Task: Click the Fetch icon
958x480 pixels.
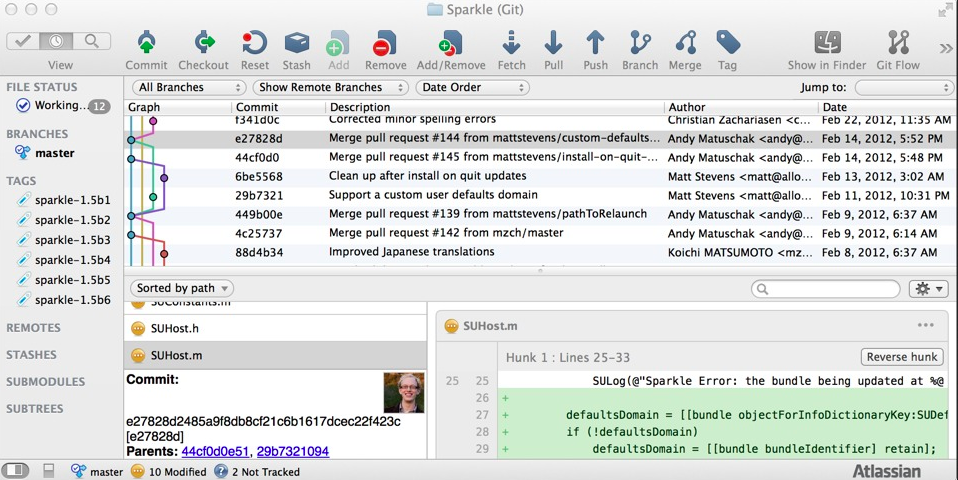Action: [x=511, y=43]
